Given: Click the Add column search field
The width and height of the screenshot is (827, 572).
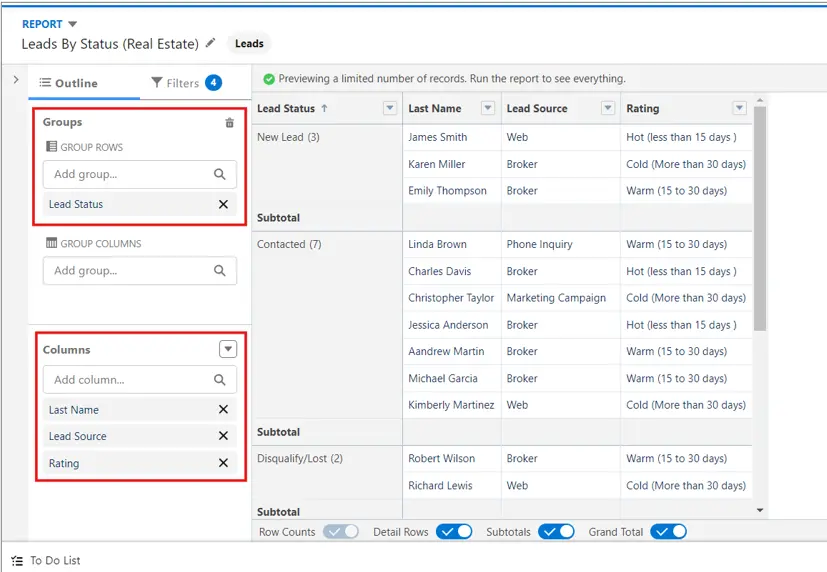Looking at the screenshot, I should tap(140, 380).
